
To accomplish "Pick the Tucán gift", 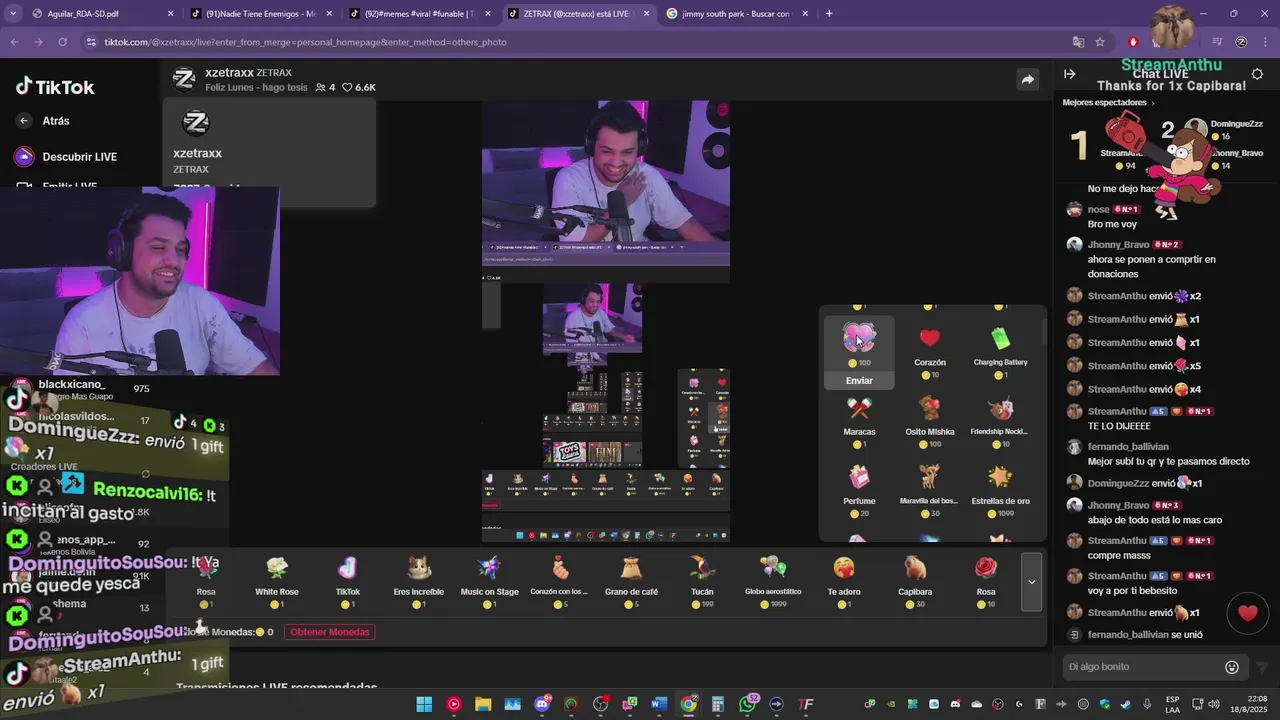I will tap(702, 581).
